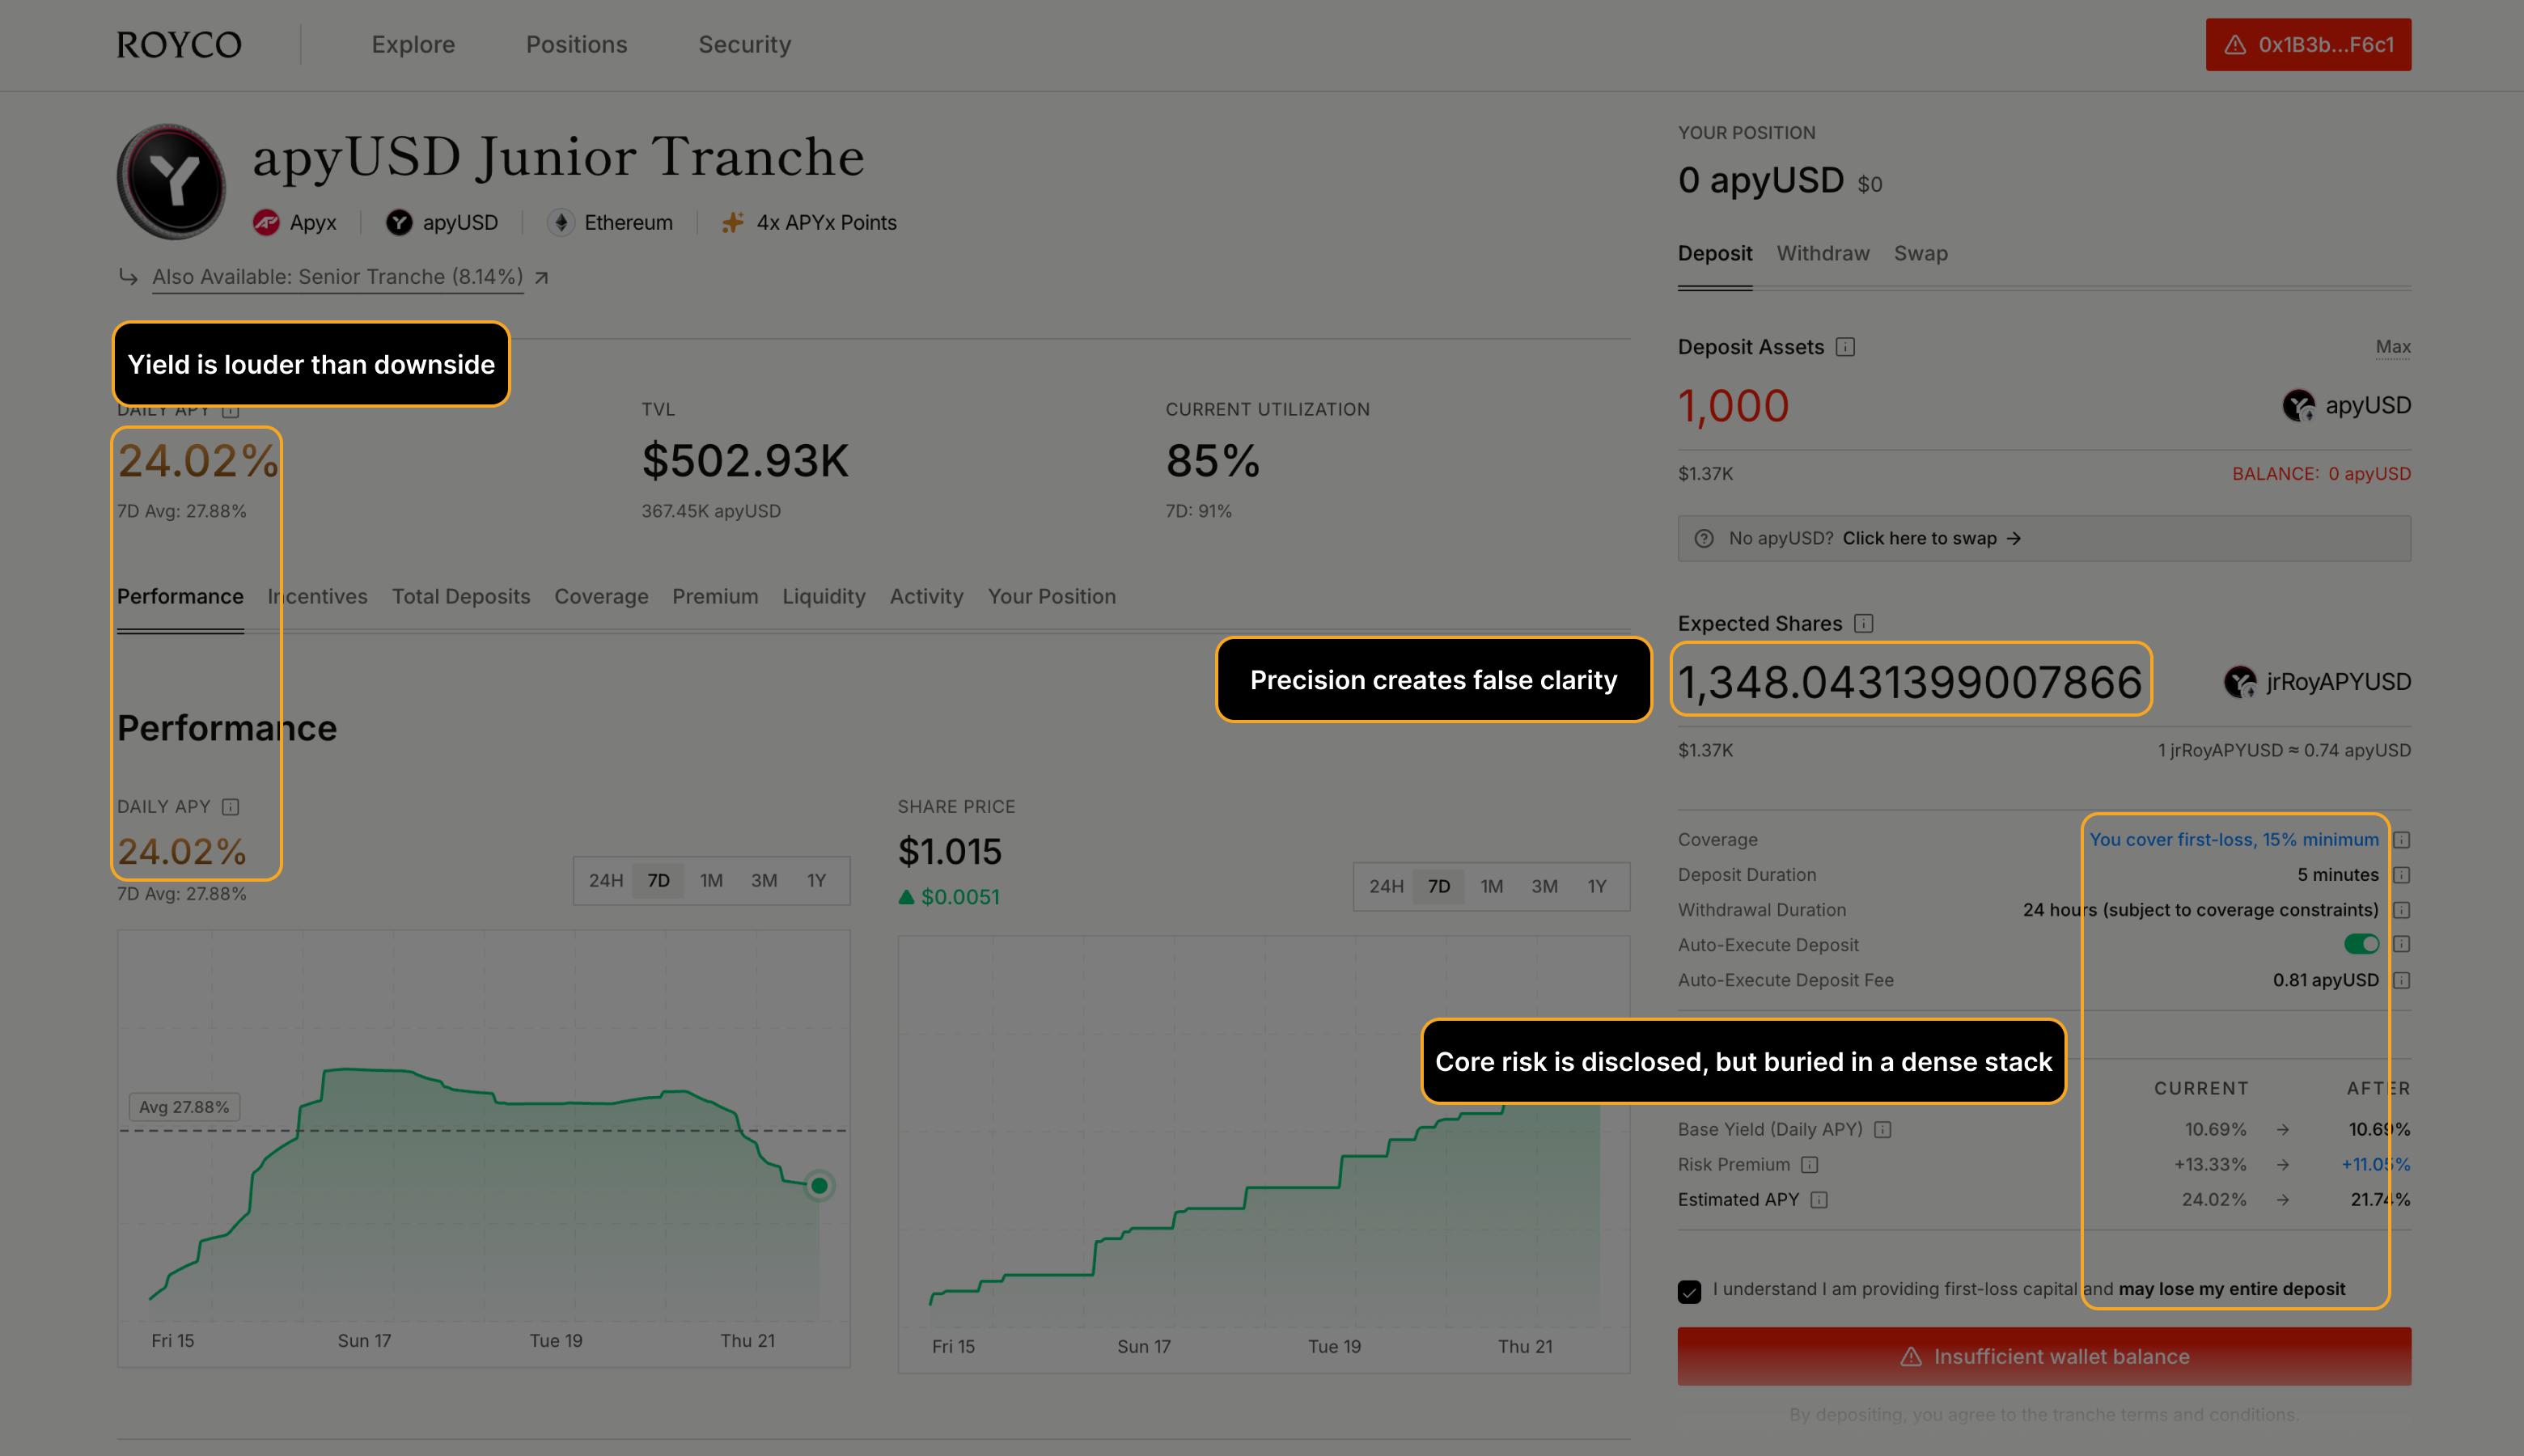The width and height of the screenshot is (2524, 1456).
Task: Click the external arrow beside Senior Tranche
Action: pos(541,278)
